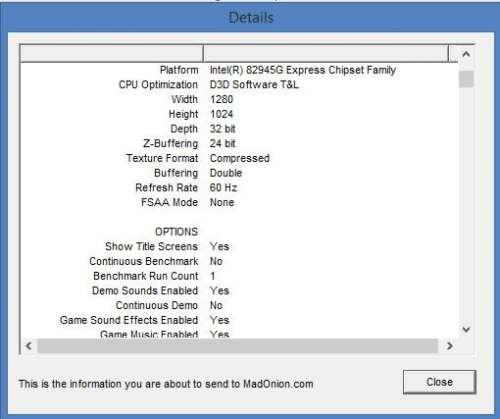Screen dimensions: 500x419
Task: Click the horizontal scrollbar track
Action: (x=237, y=346)
